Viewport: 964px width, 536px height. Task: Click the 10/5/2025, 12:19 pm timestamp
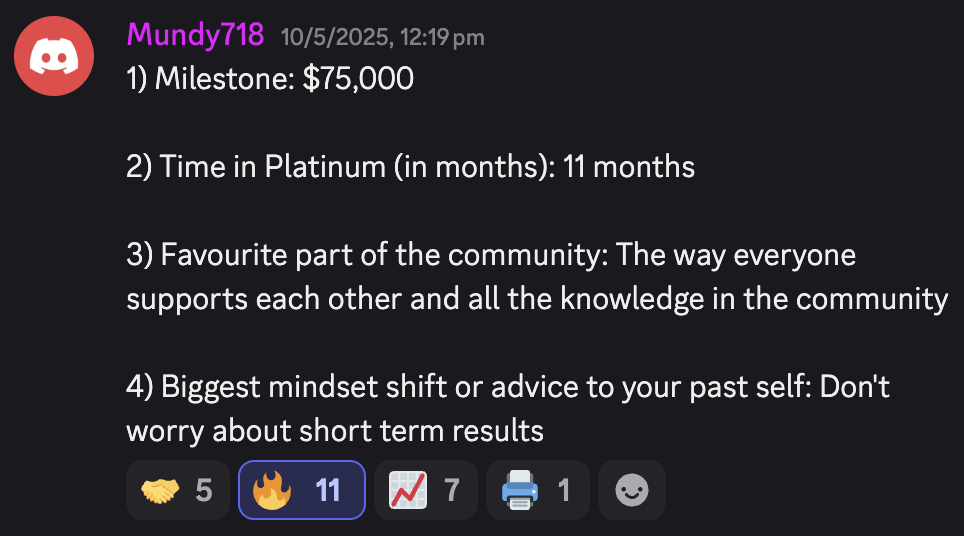(382, 37)
